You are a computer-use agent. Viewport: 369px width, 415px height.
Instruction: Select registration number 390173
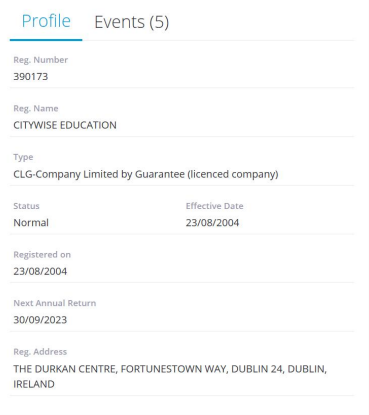pyautogui.click(x=31, y=77)
